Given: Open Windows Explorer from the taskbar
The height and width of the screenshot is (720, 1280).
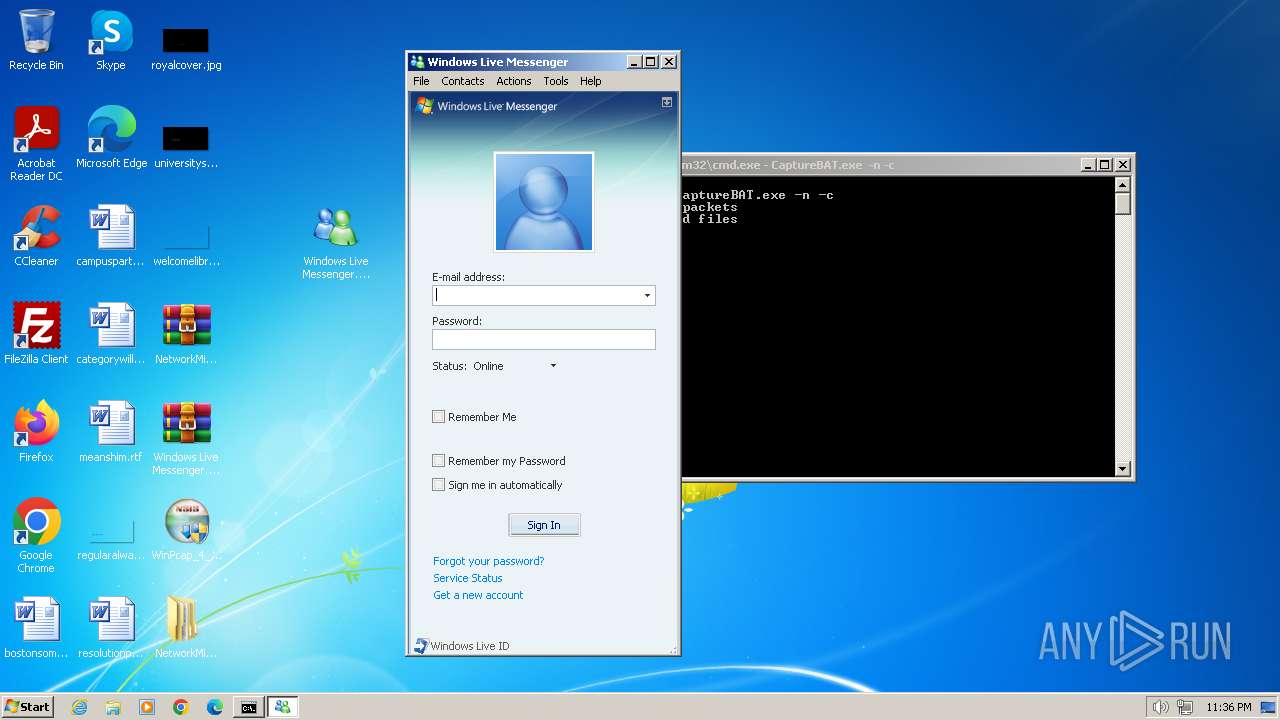Looking at the screenshot, I should [x=113, y=707].
